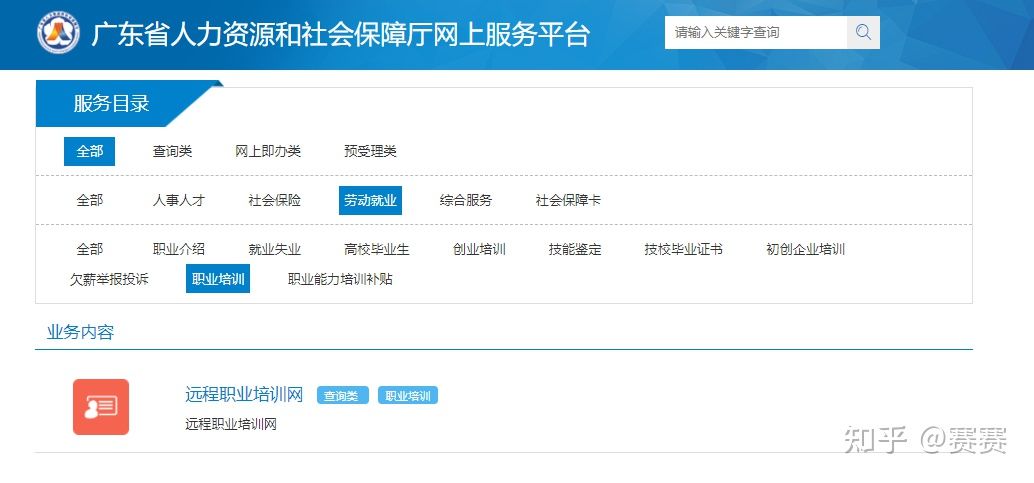Select 查询类 service type filter
This screenshot has height=483, width=1034.
click(x=172, y=151)
